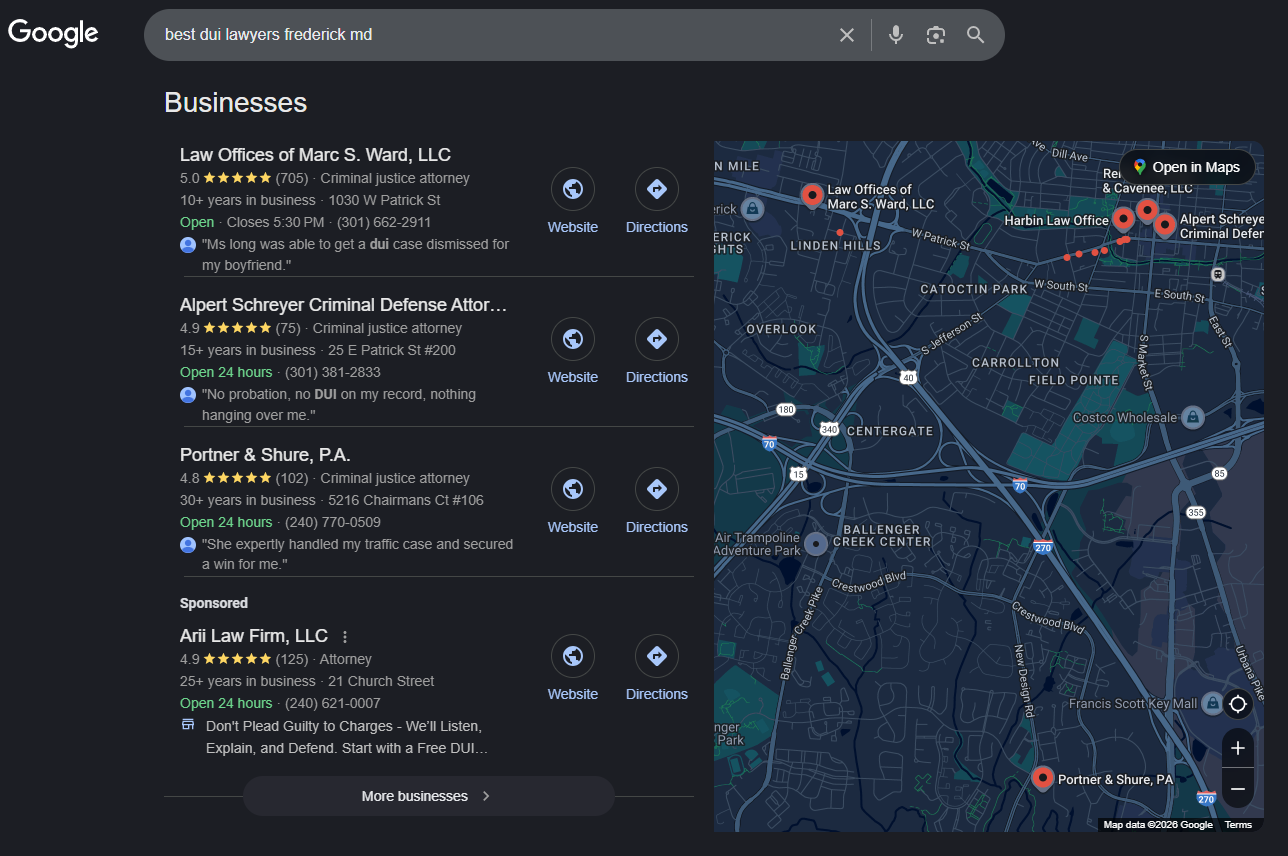This screenshot has height=856, width=1288.
Task: Click the map Terms link
Action: coord(1238,825)
